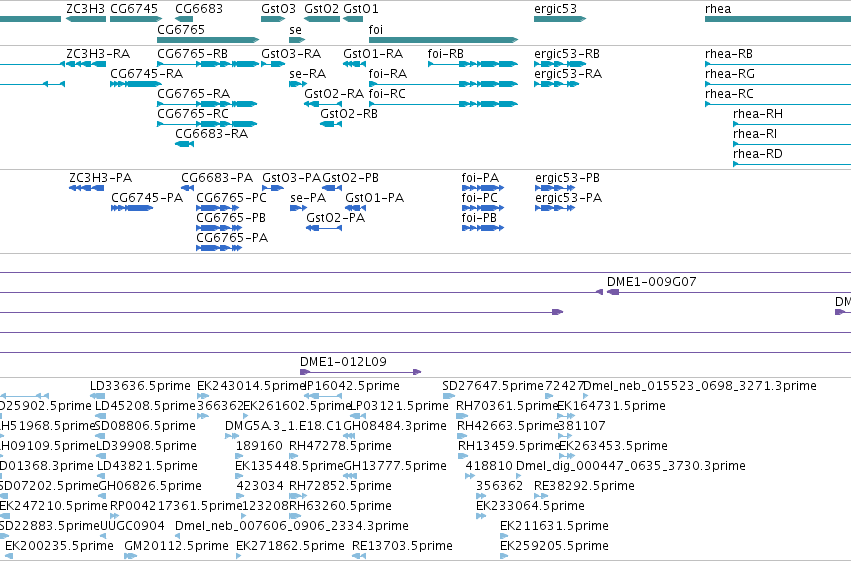The height and width of the screenshot is (561, 851).
Task: Select the ergic53 gene label
Action: [x=555, y=9]
